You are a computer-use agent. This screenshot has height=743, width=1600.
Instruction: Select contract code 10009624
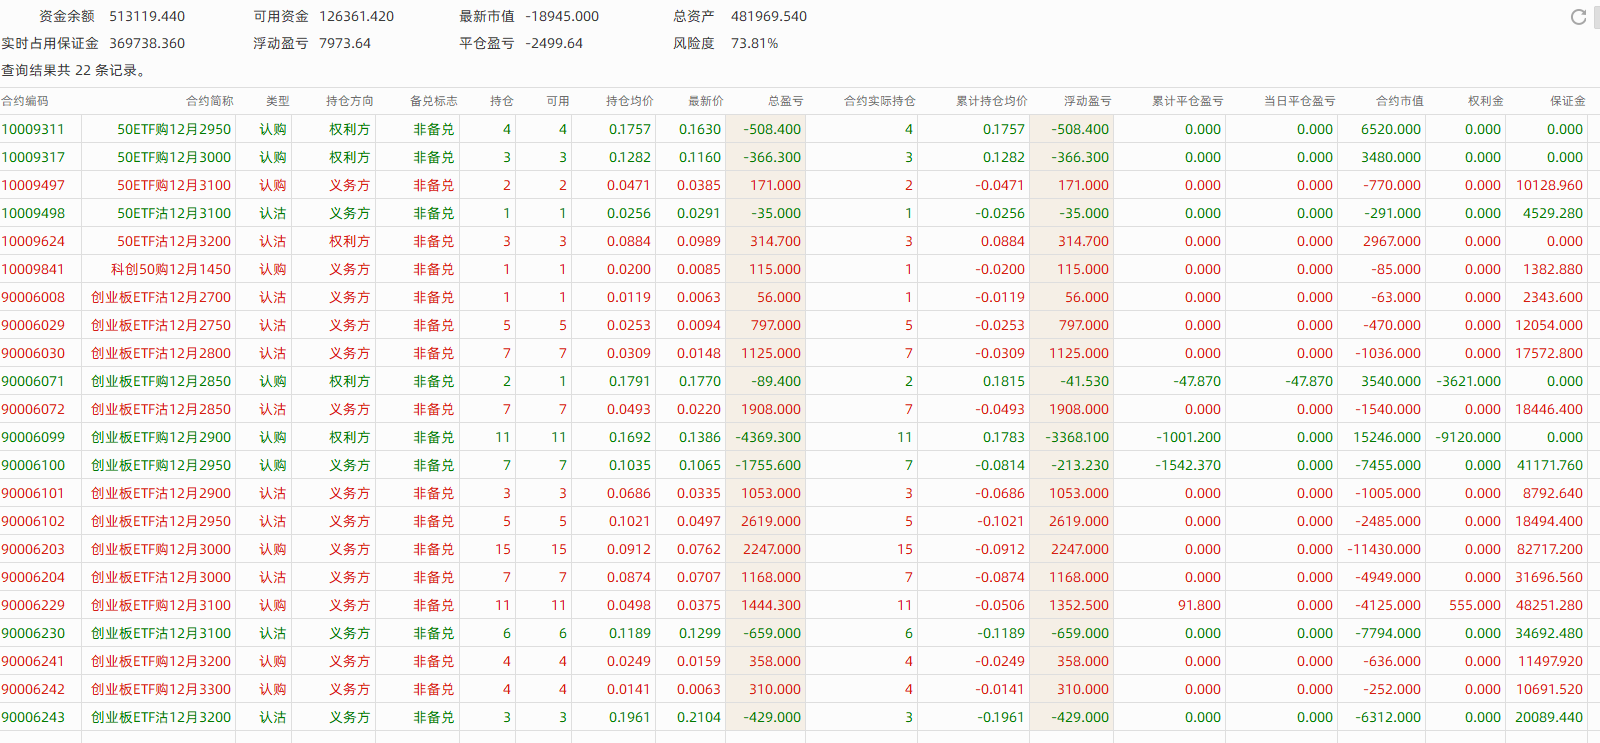pyautogui.click(x=33, y=241)
